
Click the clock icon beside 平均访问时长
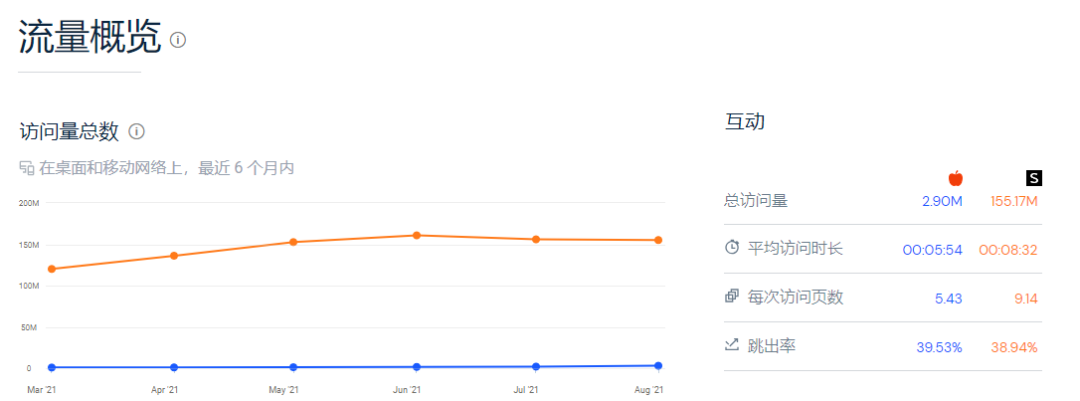(x=732, y=247)
